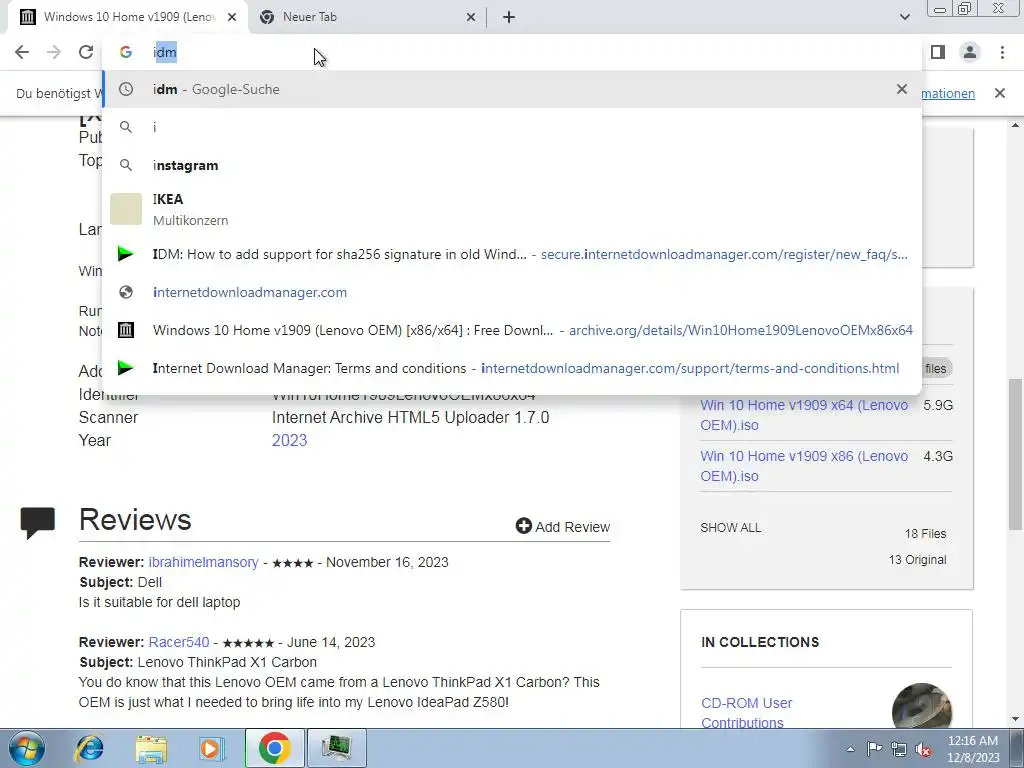This screenshot has width=1024, height=768.
Task: Click the scrollbar up arrow
Action: coord(1015,125)
